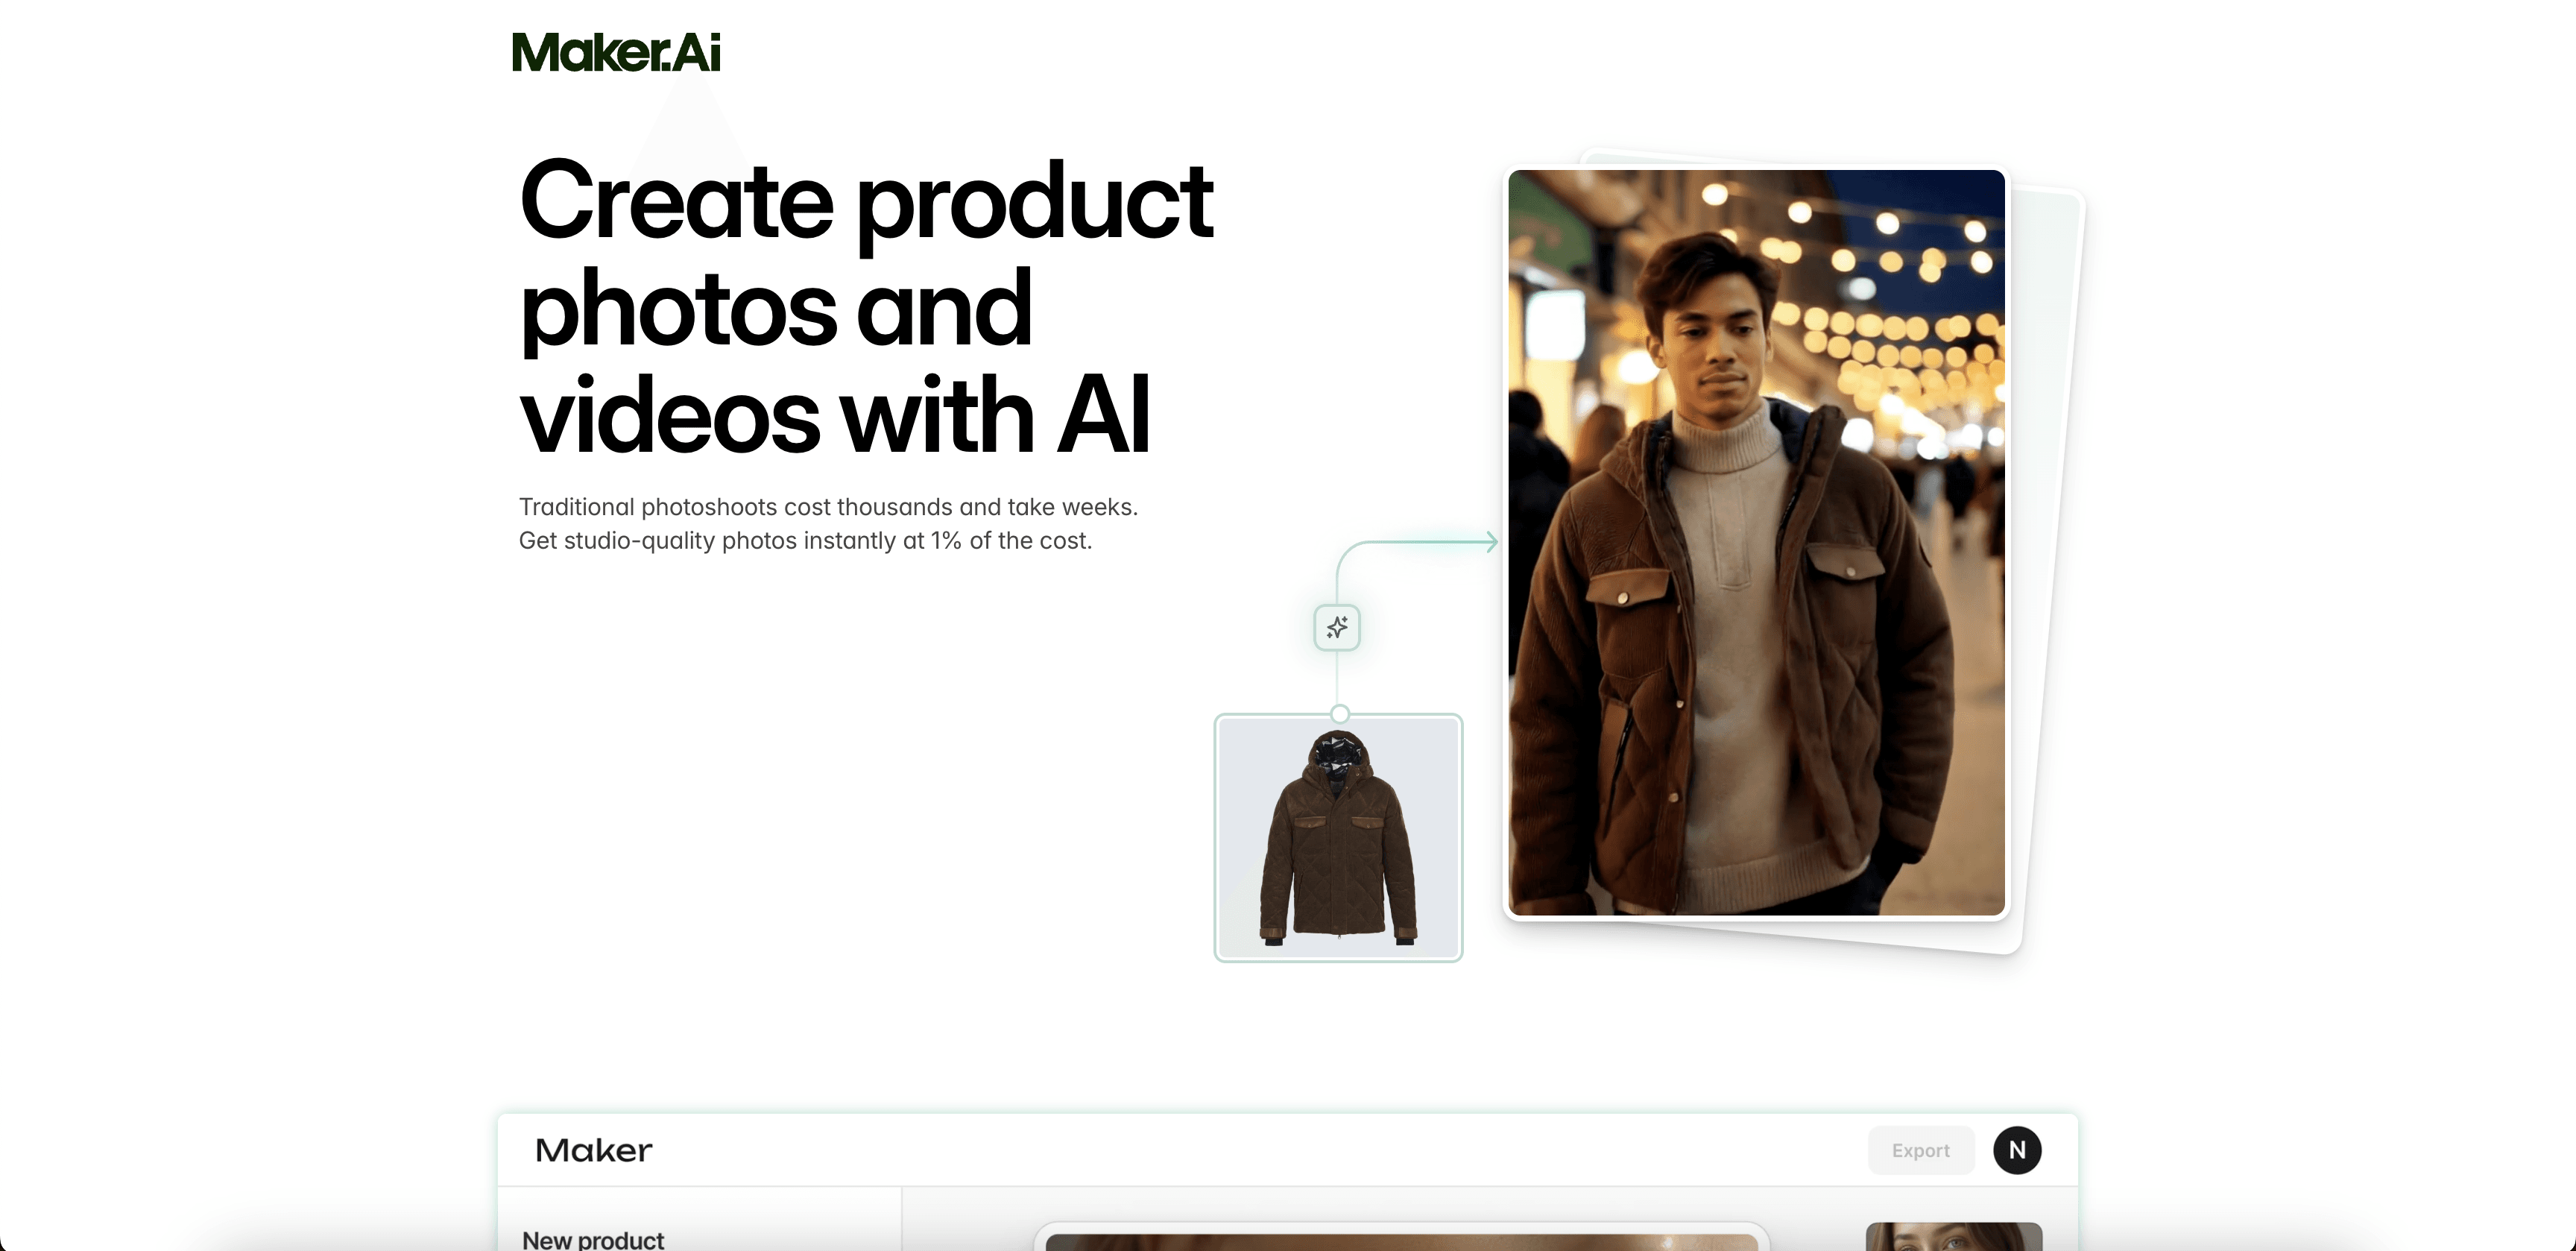Click the N initial inside the avatar circle

pos(2017,1150)
